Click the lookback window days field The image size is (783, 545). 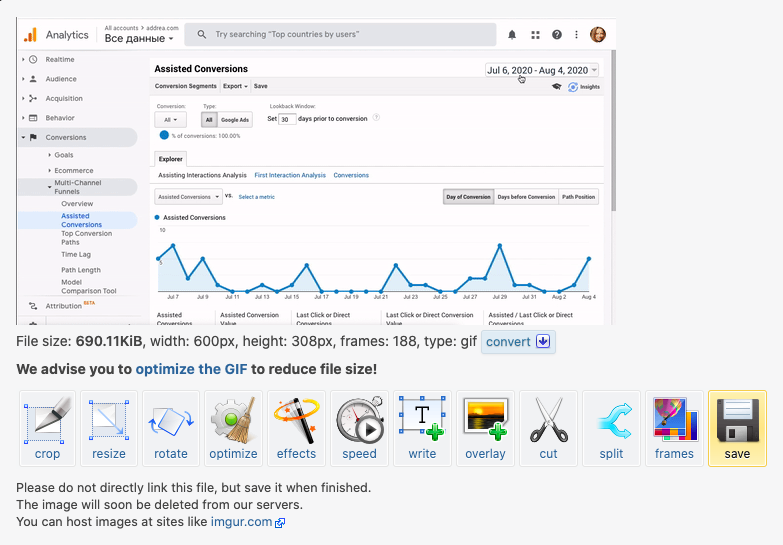287,119
